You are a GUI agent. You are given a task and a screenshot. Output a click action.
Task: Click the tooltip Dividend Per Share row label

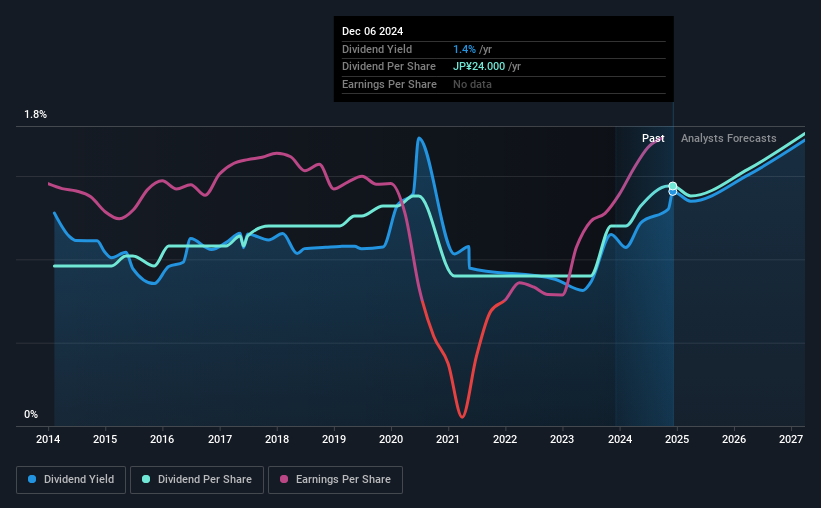tap(389, 67)
